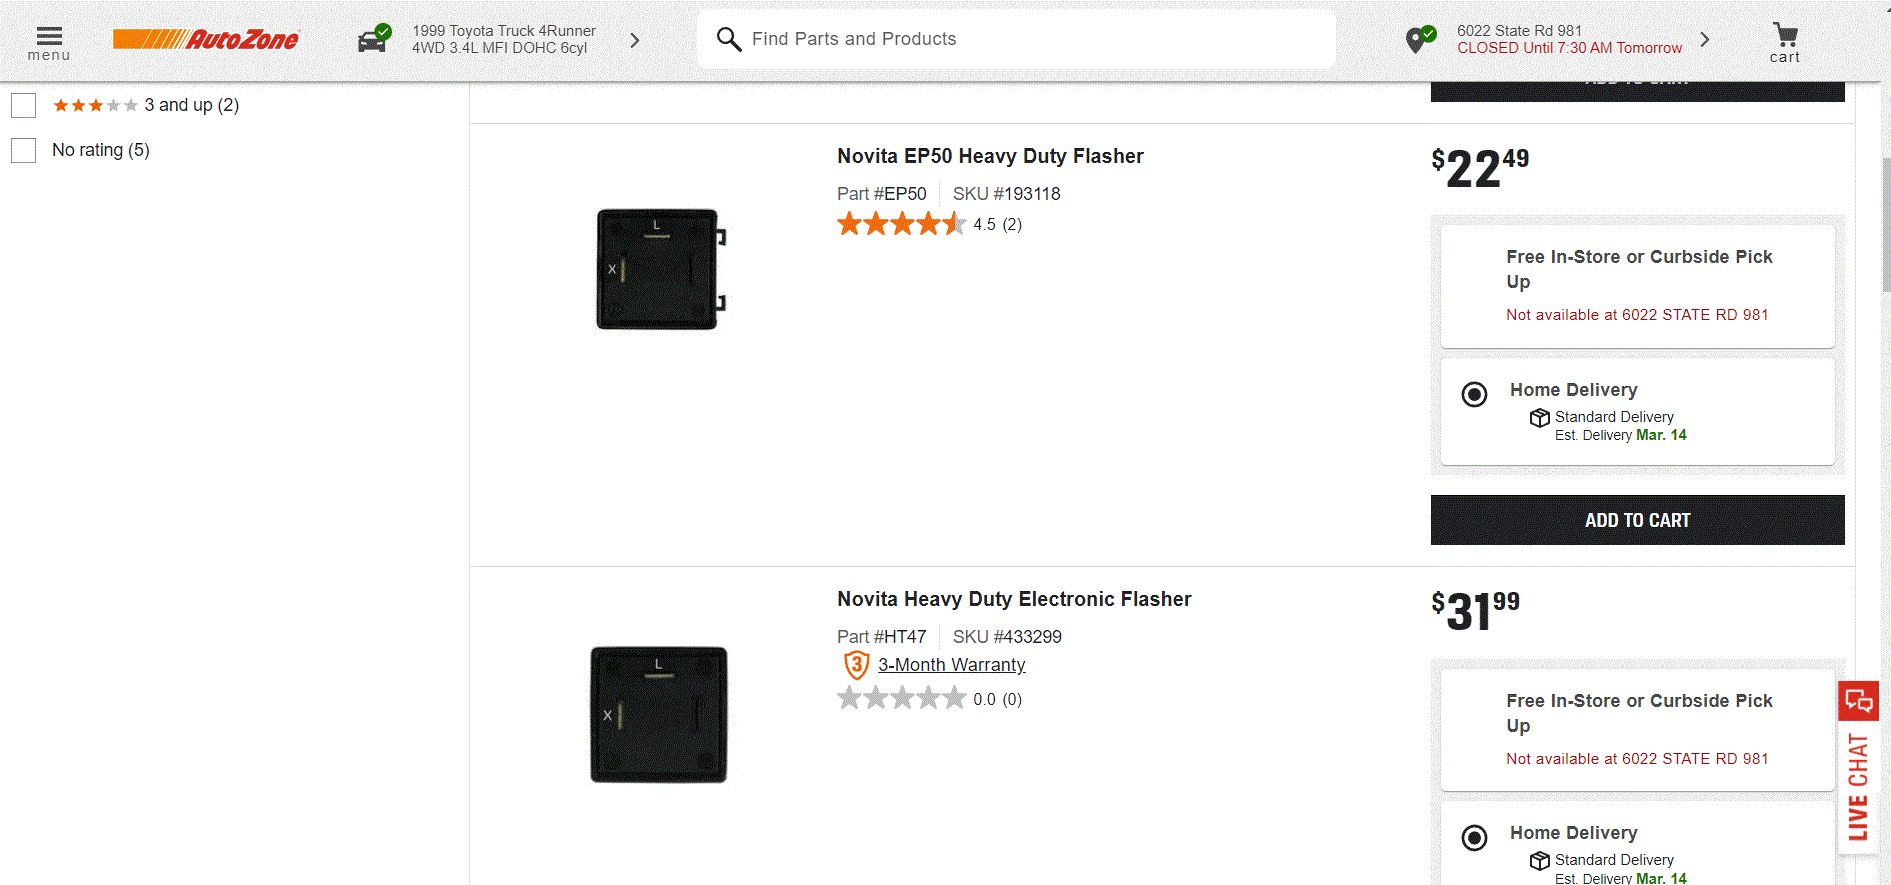Open Live Chat bubble icon
The width and height of the screenshot is (1891, 885).
point(1858,701)
